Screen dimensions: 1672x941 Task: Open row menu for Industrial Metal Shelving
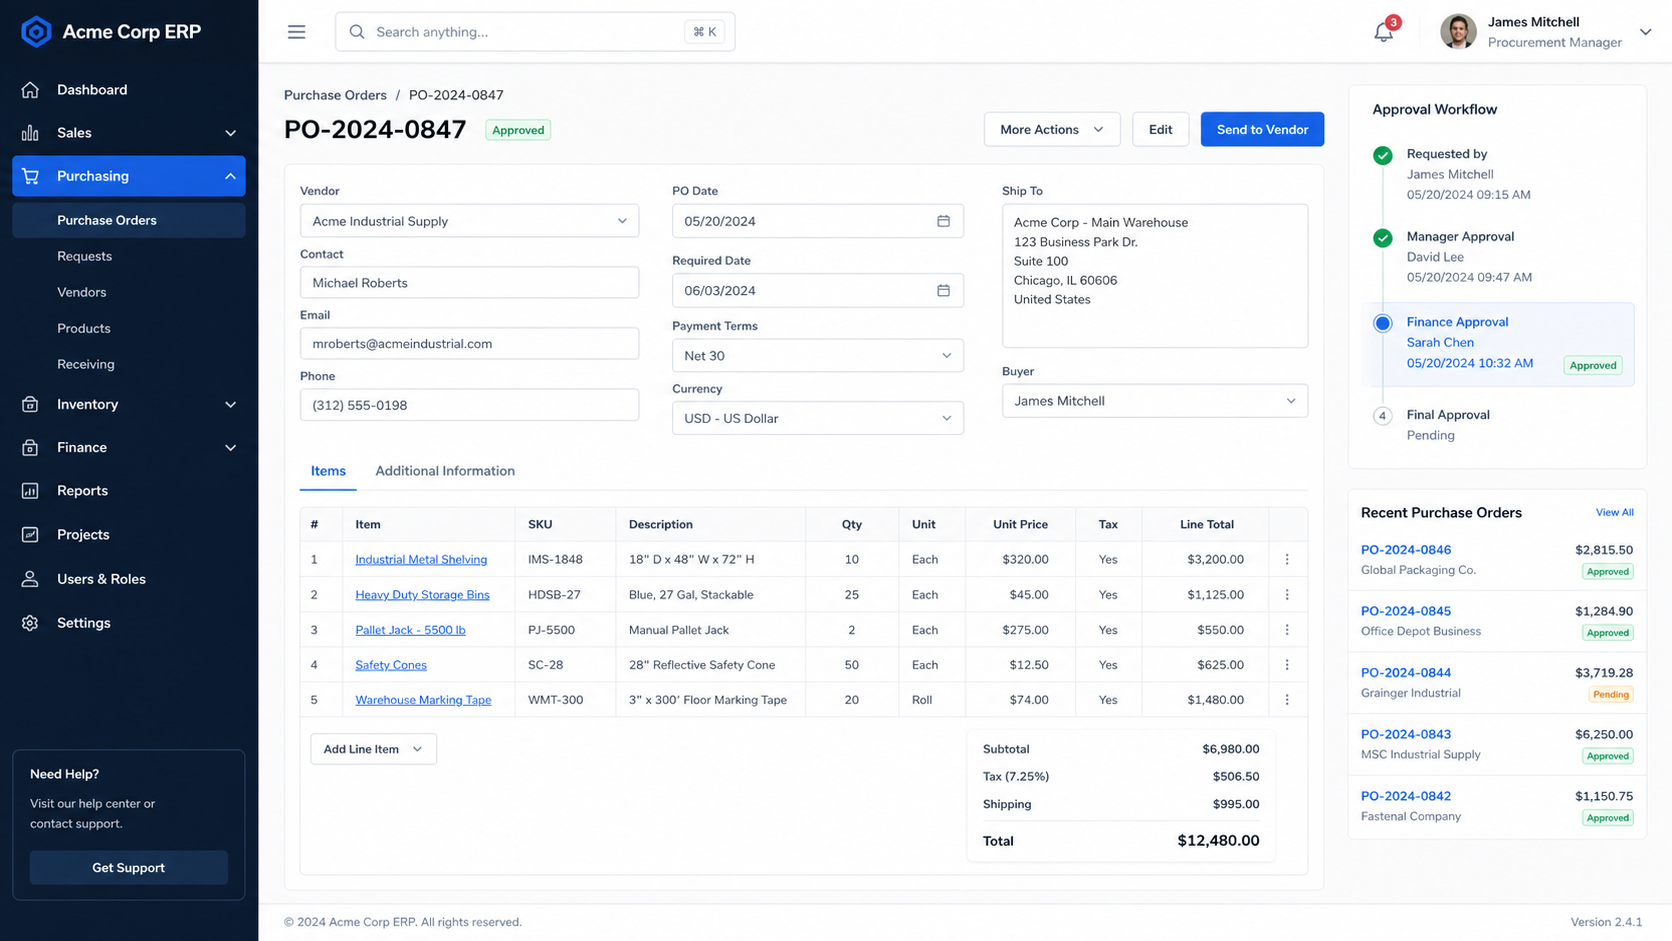1287,559
